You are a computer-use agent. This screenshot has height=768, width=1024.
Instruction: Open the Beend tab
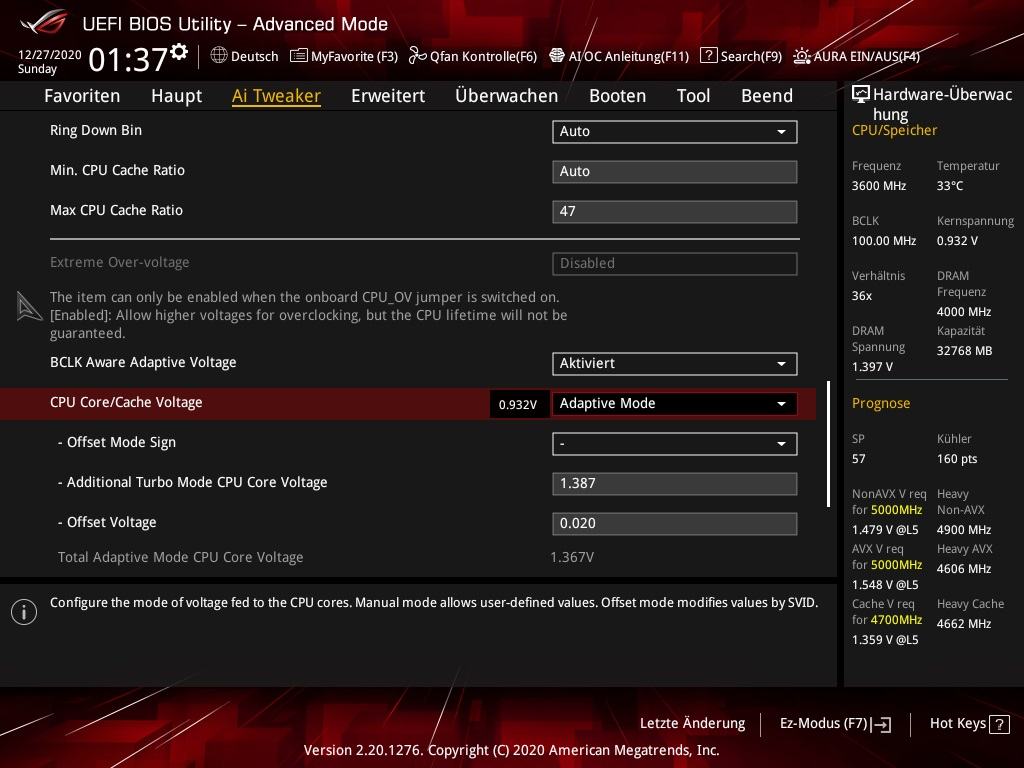coord(767,96)
